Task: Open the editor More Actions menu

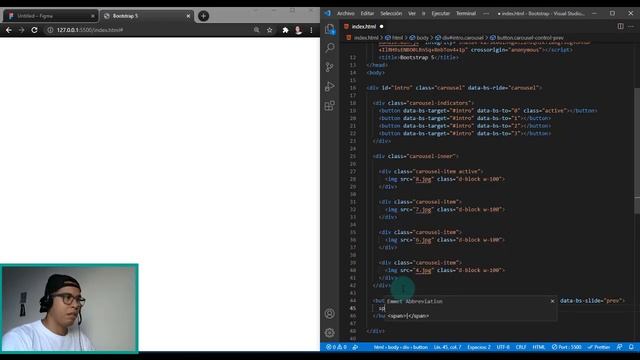Action: (x=631, y=27)
